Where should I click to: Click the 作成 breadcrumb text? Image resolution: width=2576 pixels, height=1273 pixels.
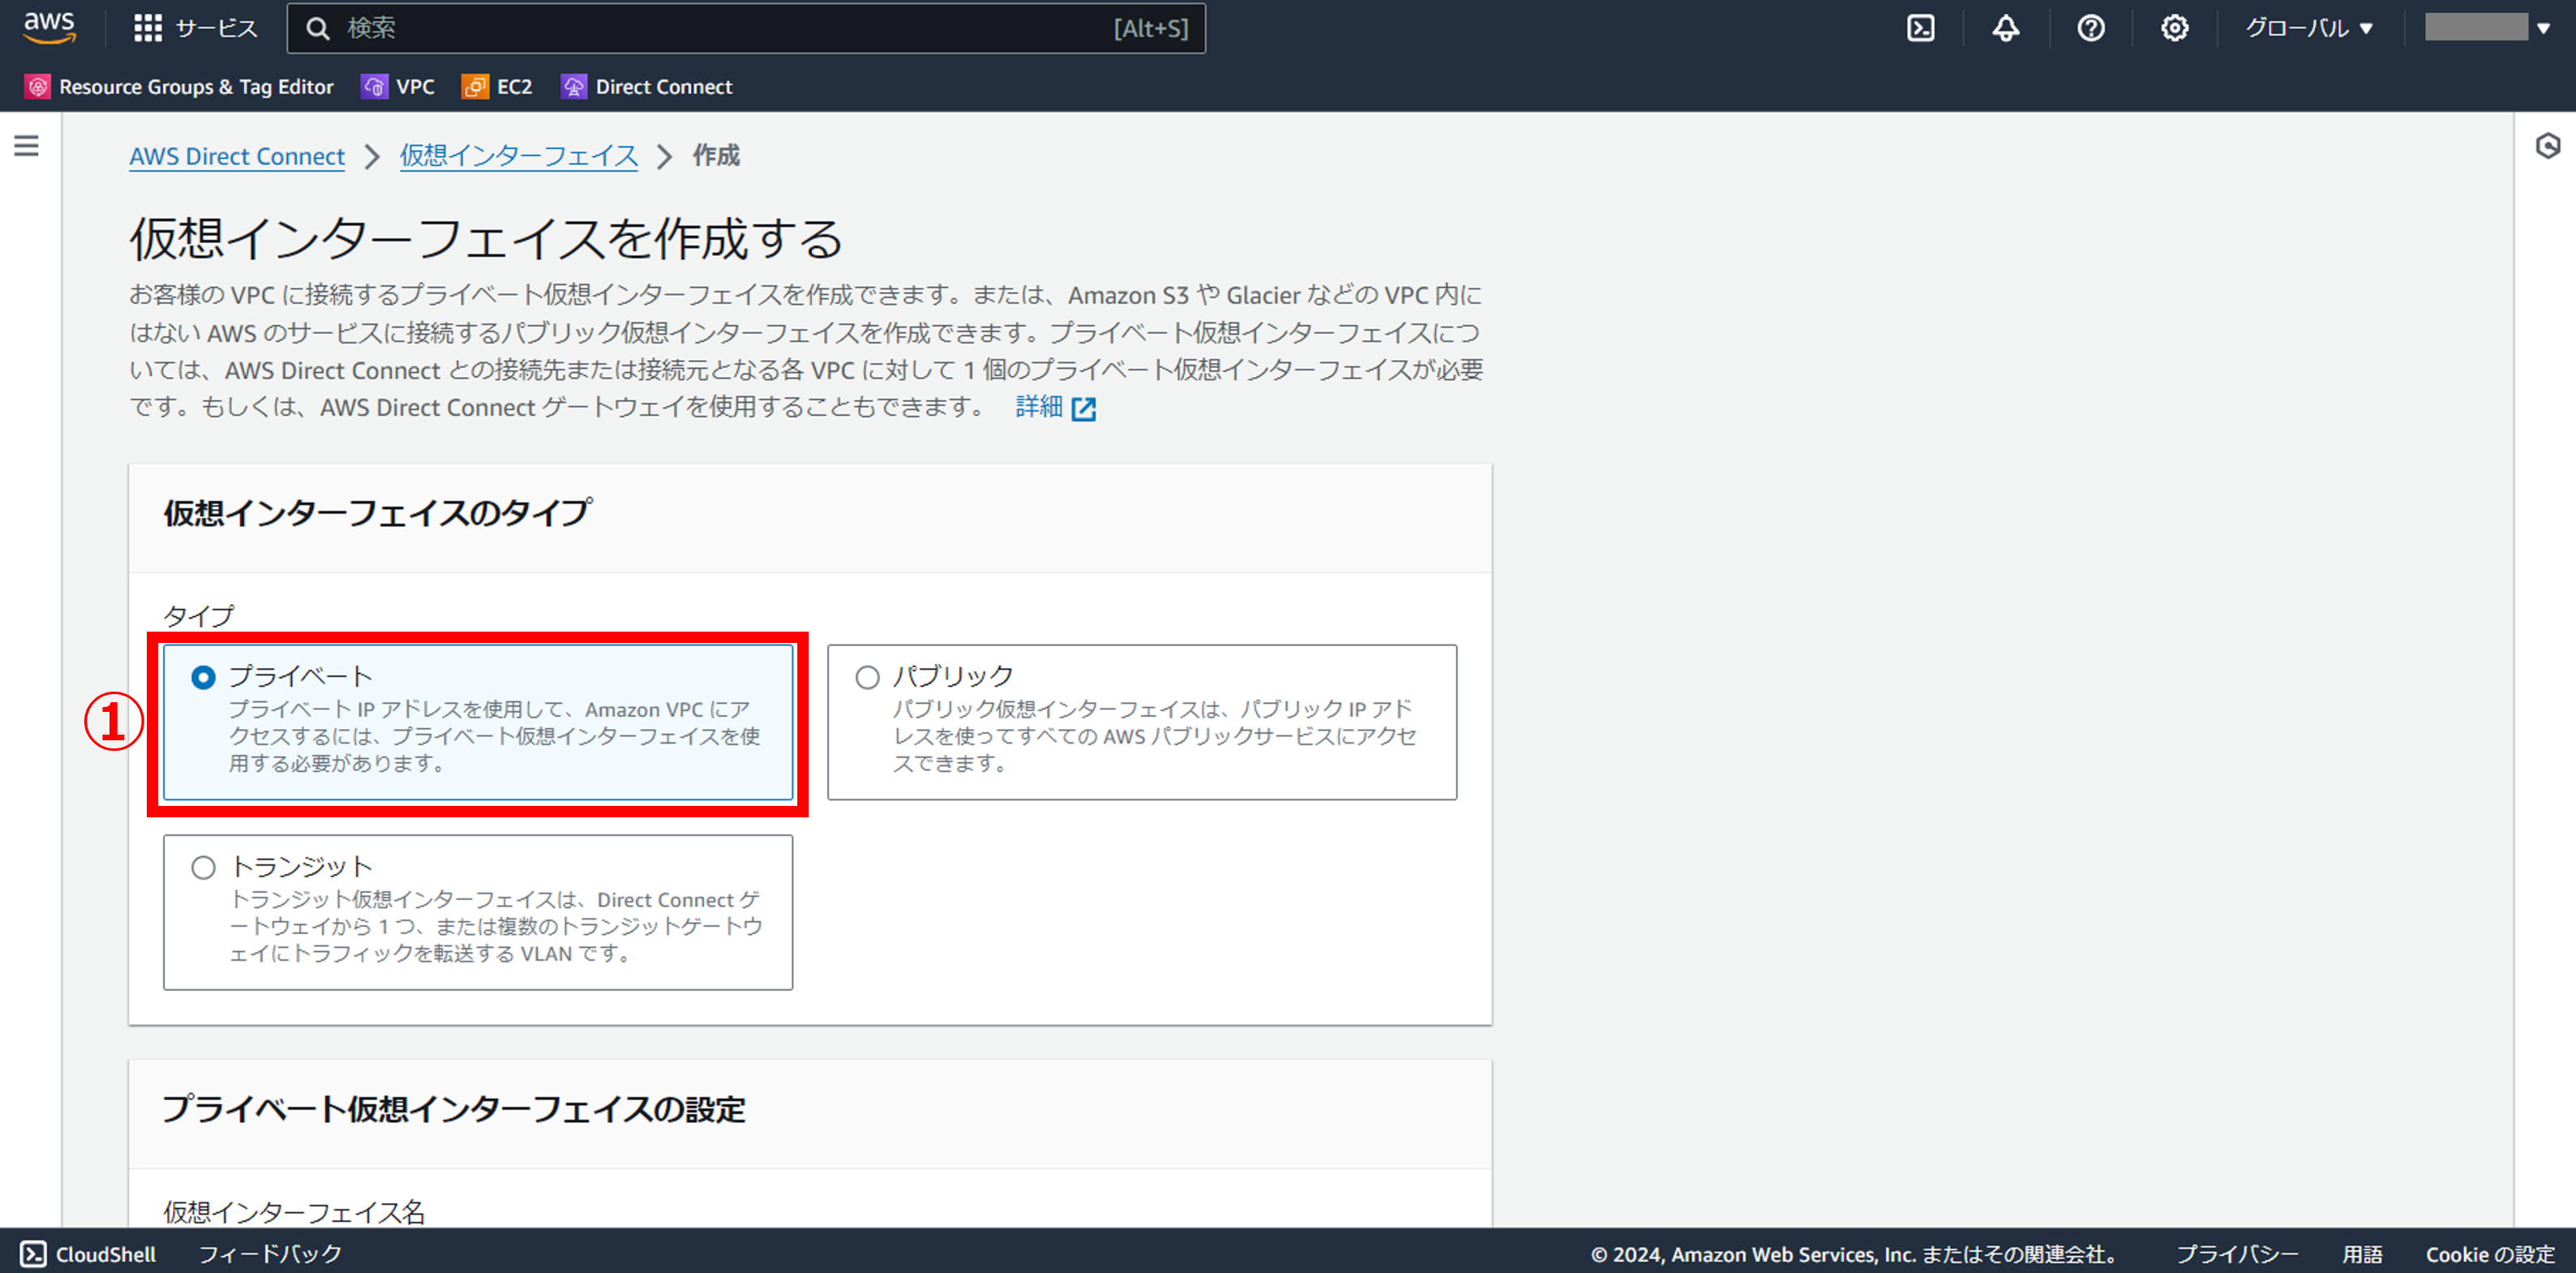point(716,156)
